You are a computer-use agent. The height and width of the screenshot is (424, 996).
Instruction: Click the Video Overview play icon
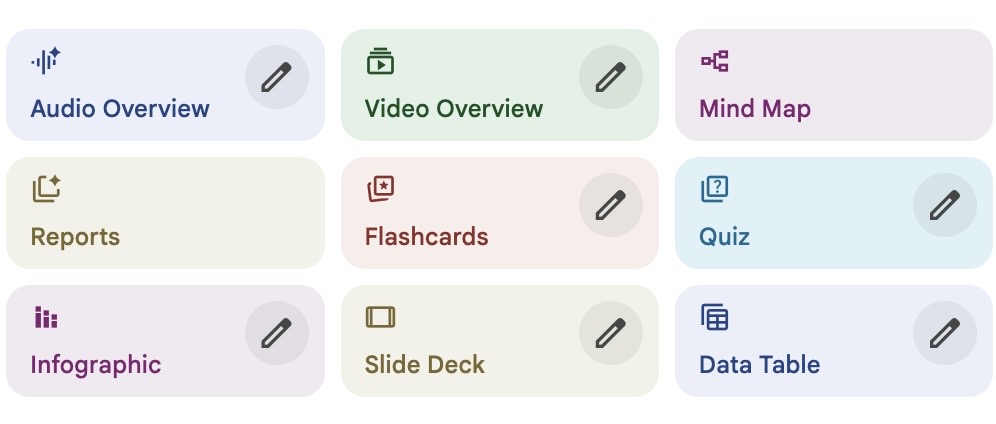tap(380, 61)
